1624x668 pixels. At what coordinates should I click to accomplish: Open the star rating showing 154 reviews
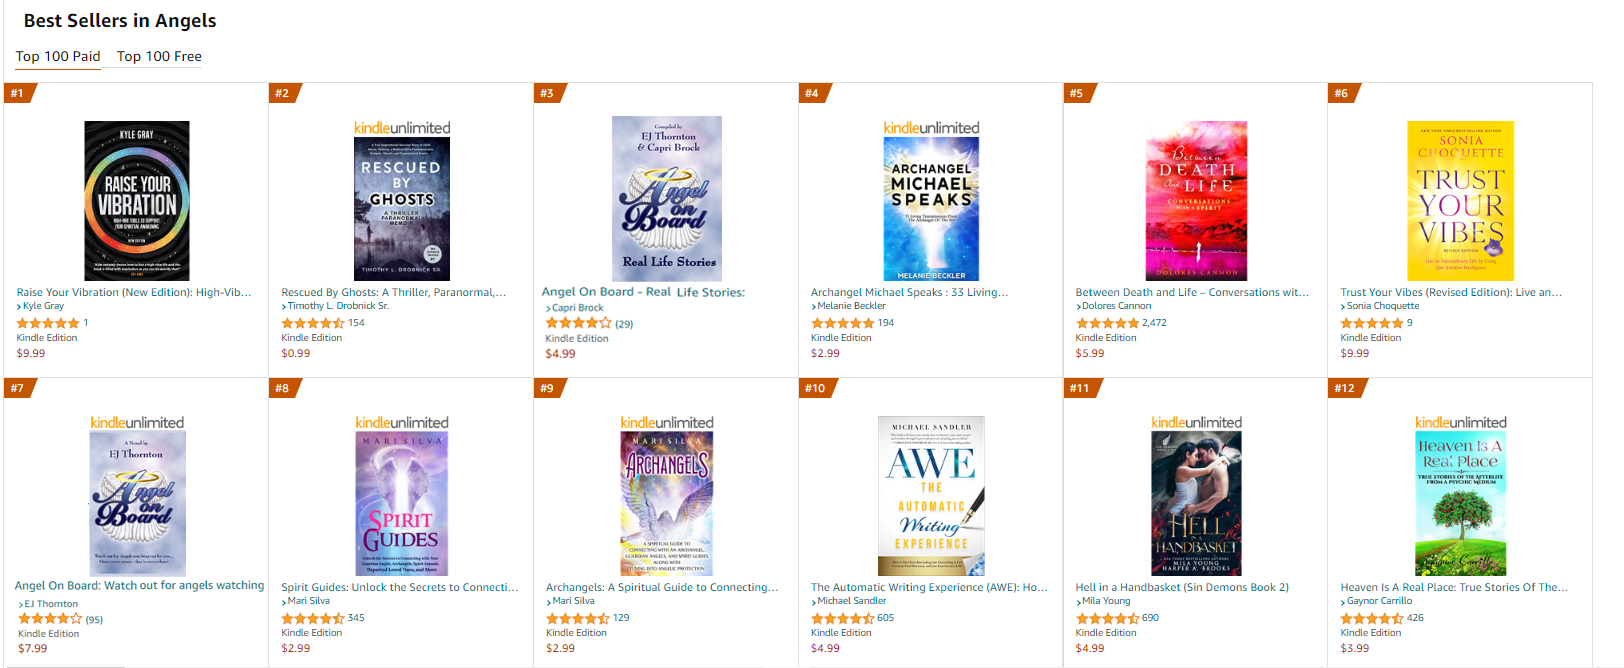(323, 323)
